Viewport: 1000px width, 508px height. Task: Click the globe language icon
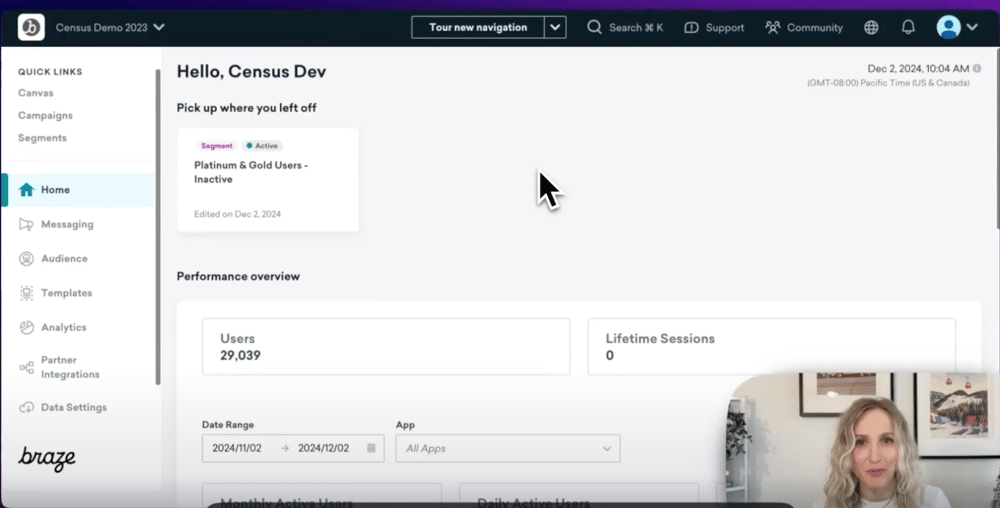(871, 27)
